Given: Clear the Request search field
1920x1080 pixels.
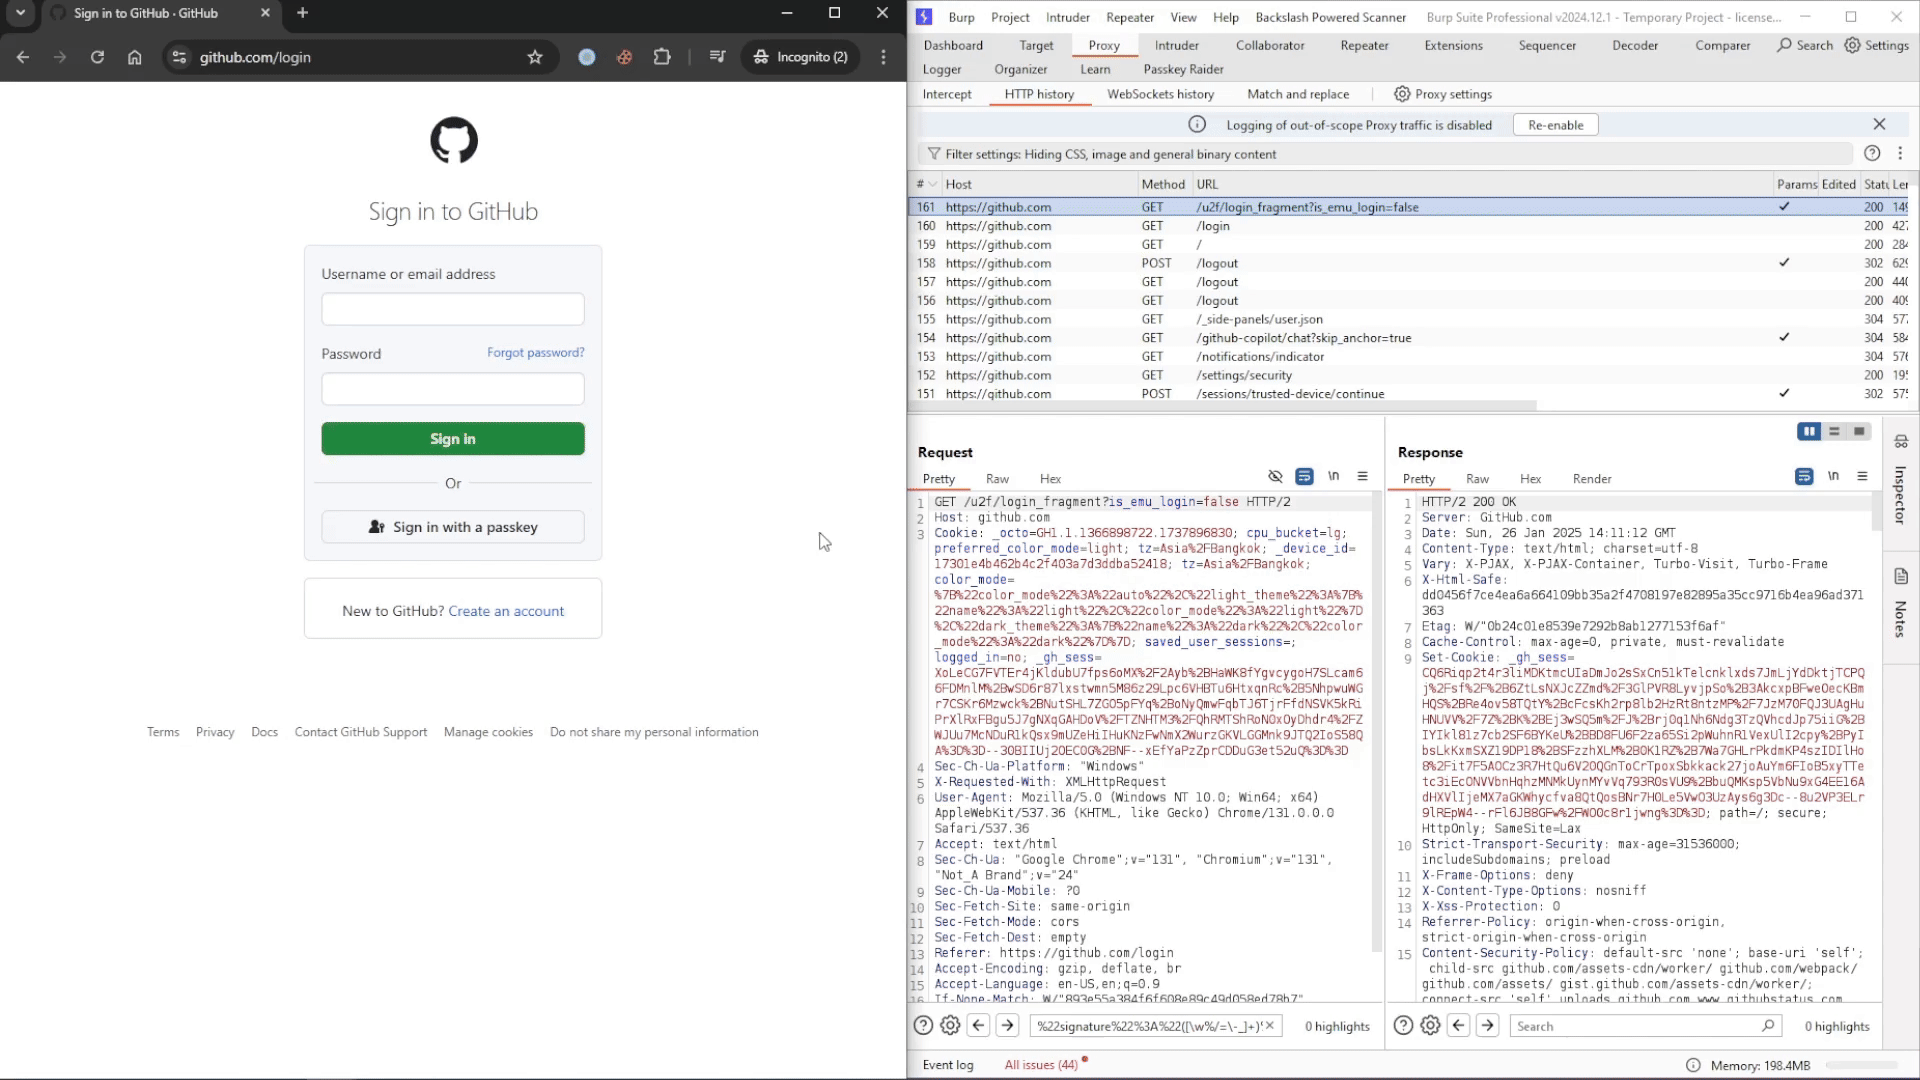Looking at the screenshot, I should 1270,1025.
